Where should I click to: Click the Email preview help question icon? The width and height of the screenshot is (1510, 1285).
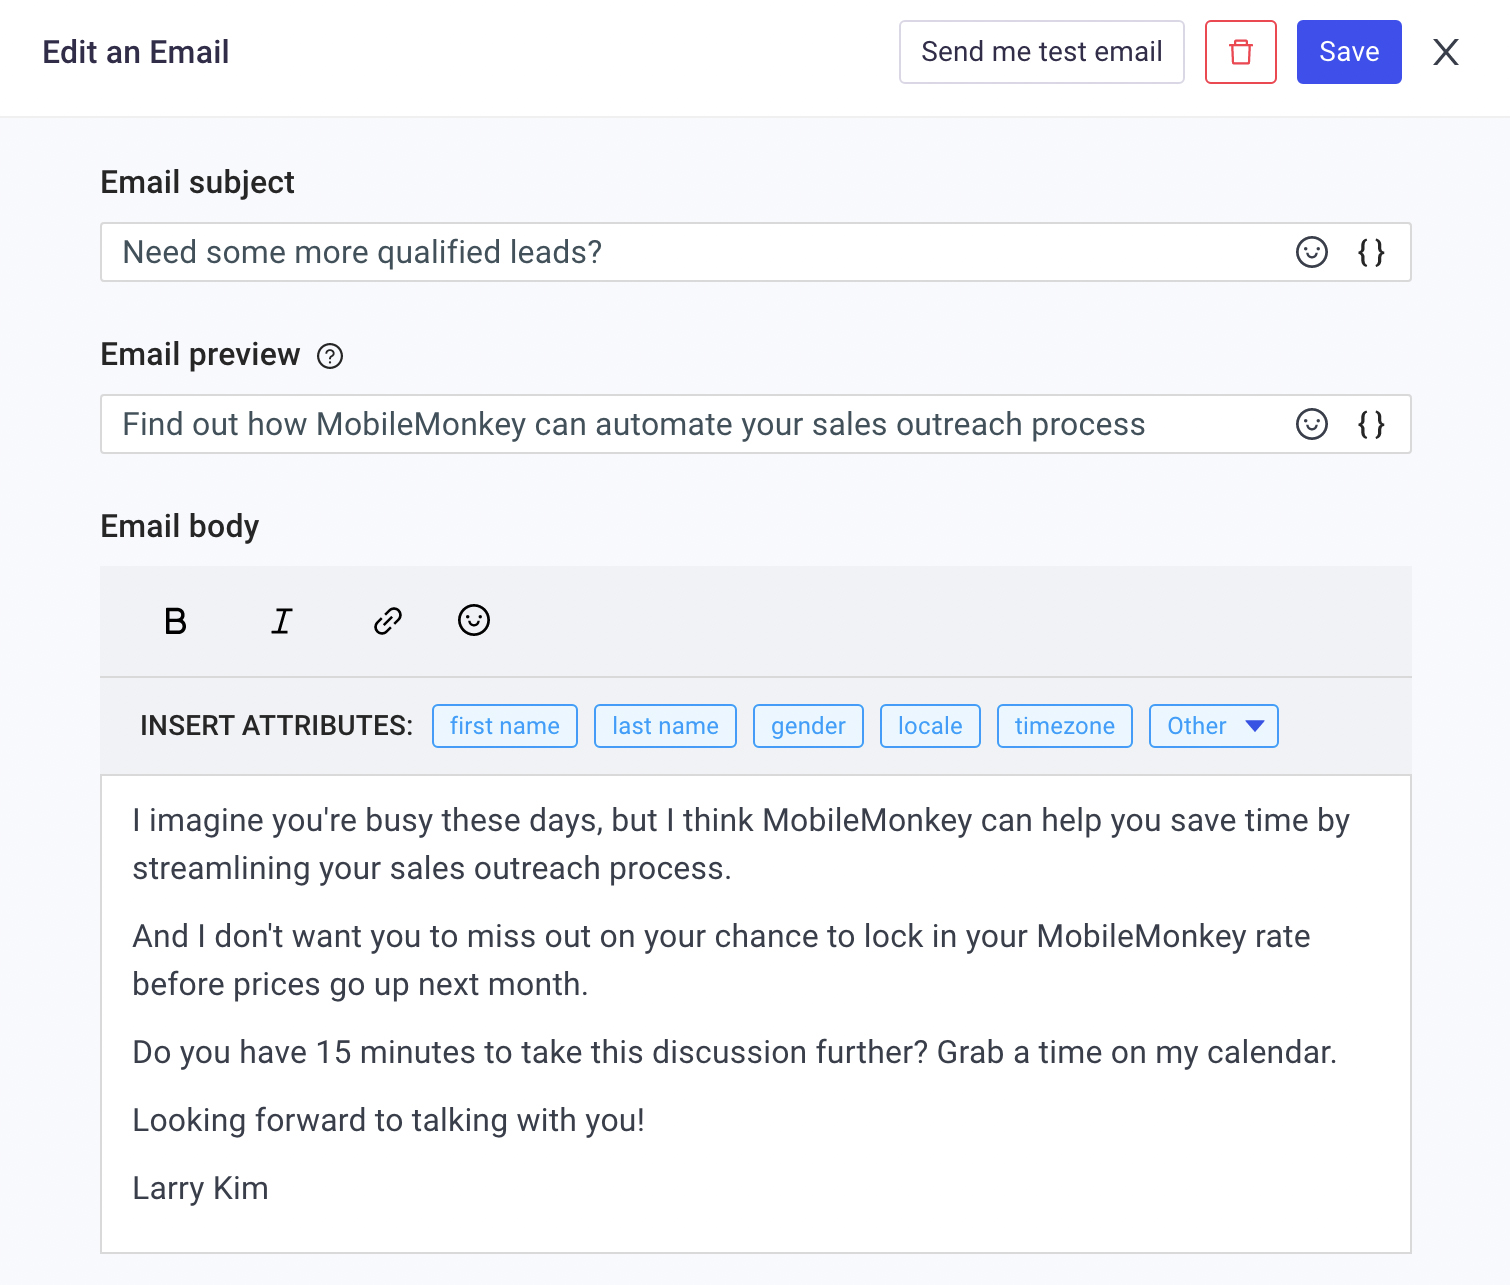coord(330,356)
